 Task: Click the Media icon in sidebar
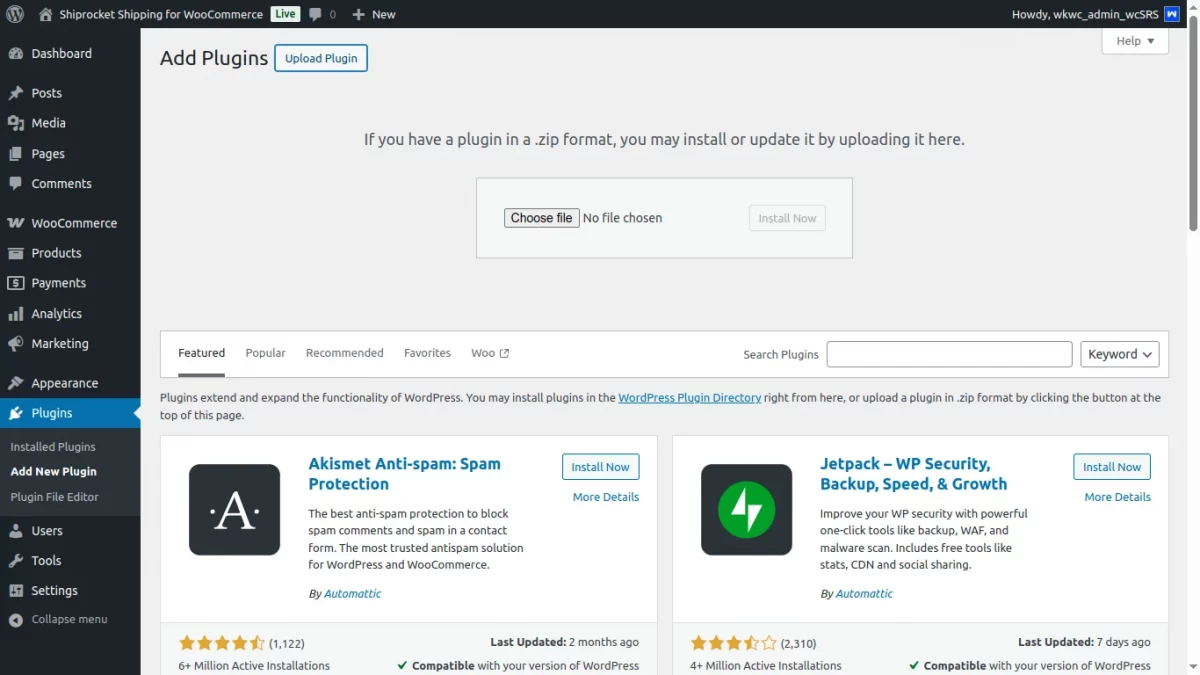(16, 123)
